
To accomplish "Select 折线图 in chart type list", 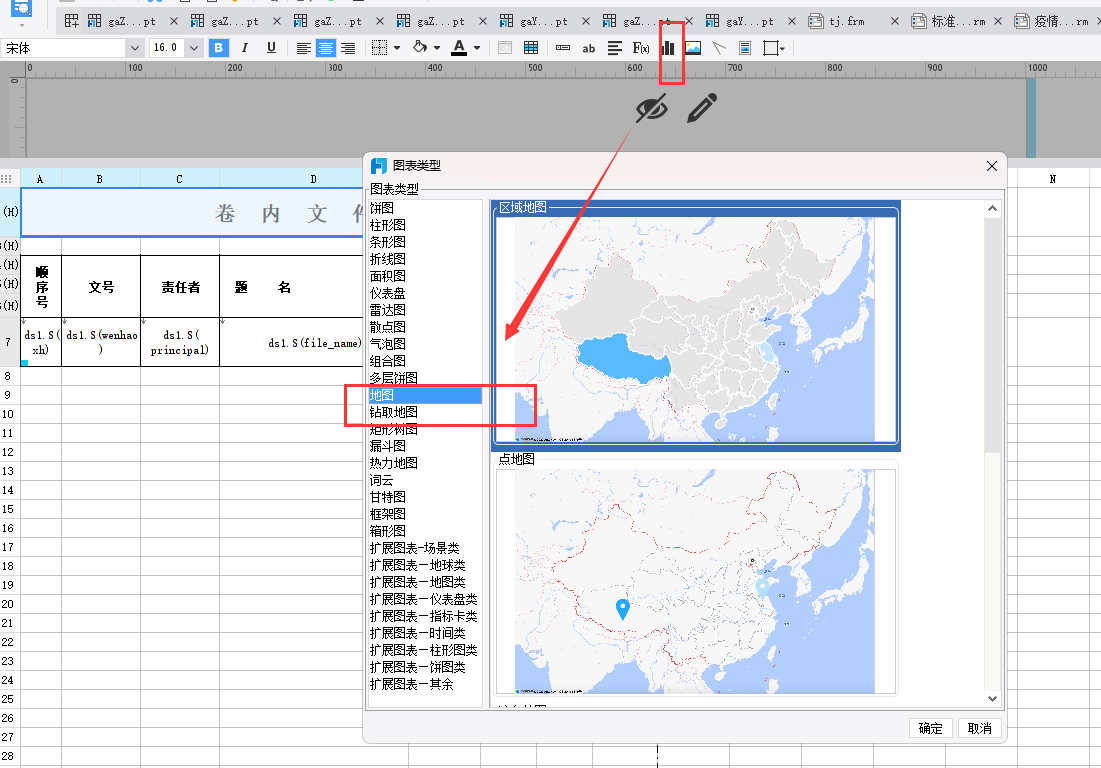I will (x=388, y=259).
